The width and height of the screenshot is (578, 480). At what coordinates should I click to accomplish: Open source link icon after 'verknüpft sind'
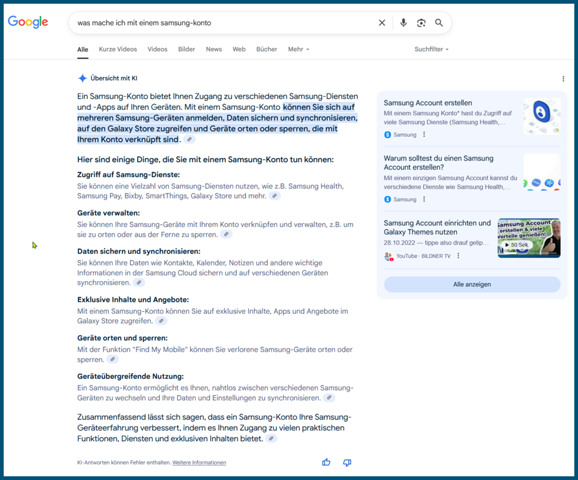pos(189,139)
